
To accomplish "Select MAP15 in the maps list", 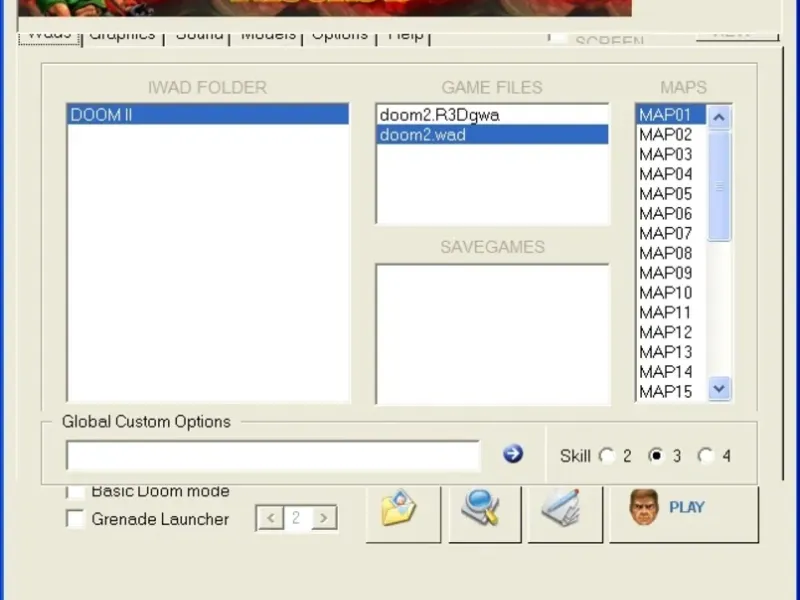I will [x=671, y=392].
